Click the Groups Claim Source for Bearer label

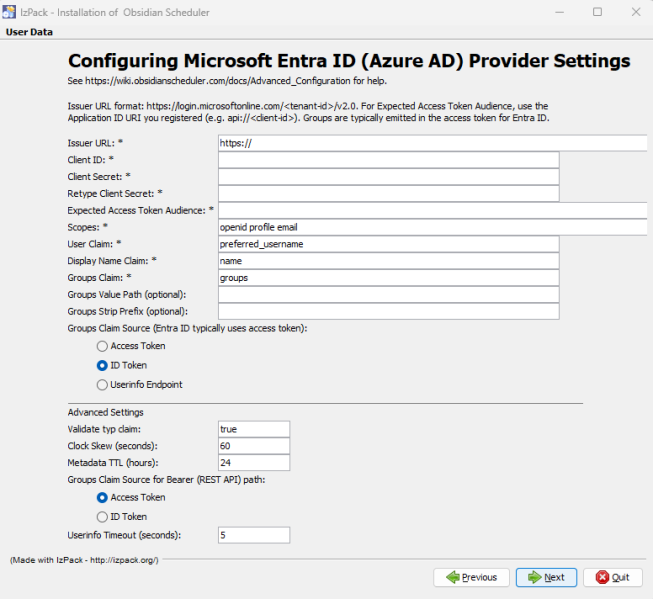click(166, 480)
